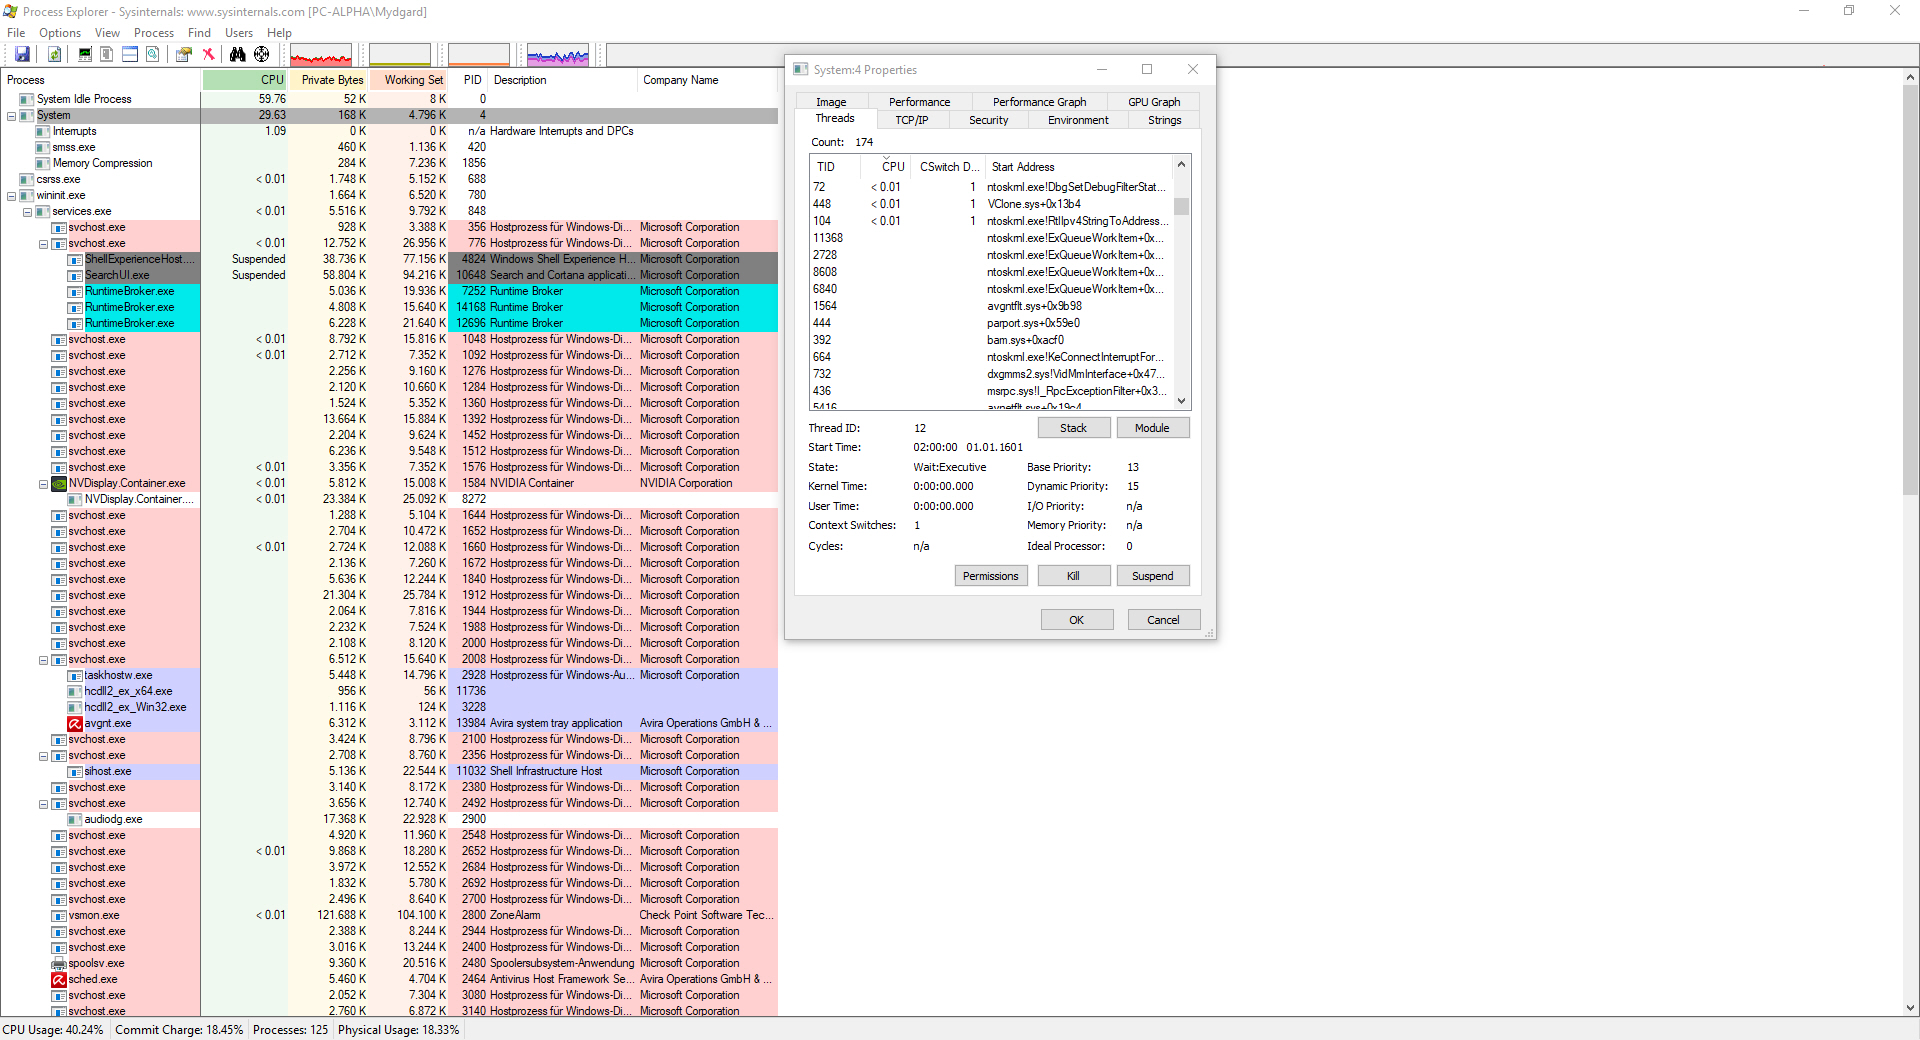
Task: Collapse the svchost.exe node with PID 2356
Action: click(x=43, y=755)
